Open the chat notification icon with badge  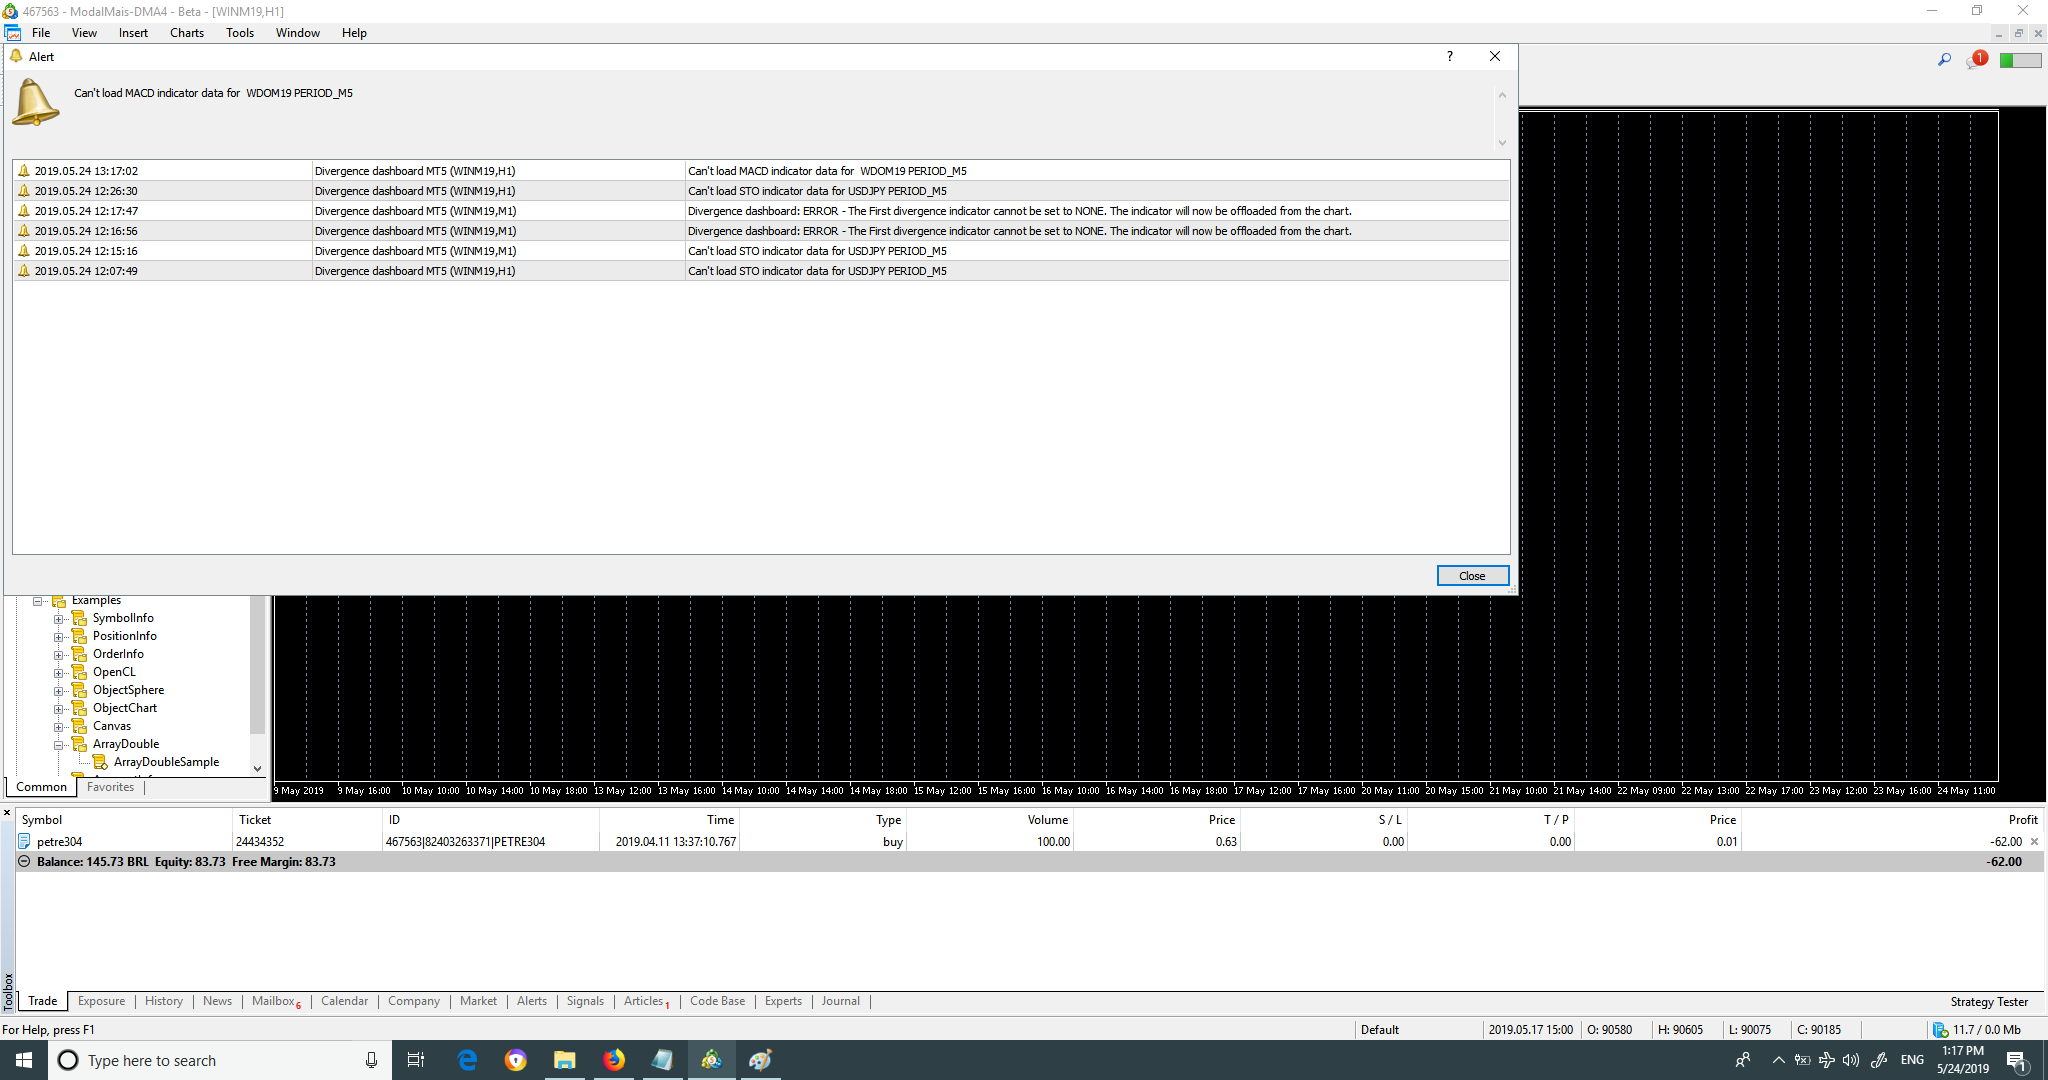[x=1975, y=60]
